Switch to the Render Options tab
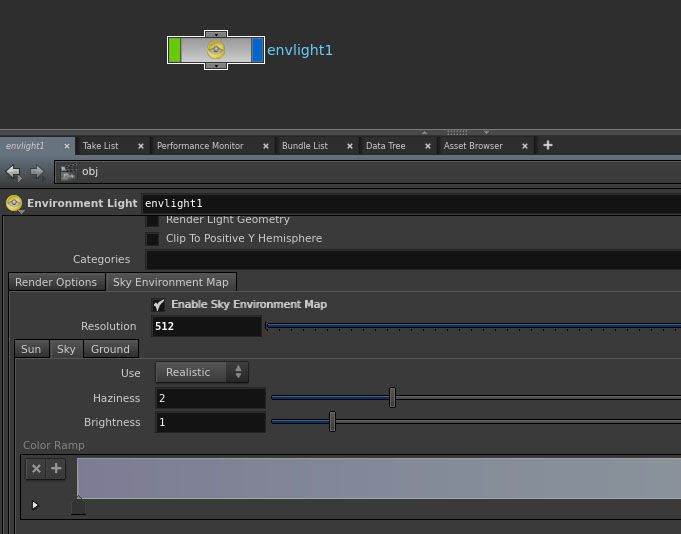Viewport: 681px width, 534px height. point(56,282)
